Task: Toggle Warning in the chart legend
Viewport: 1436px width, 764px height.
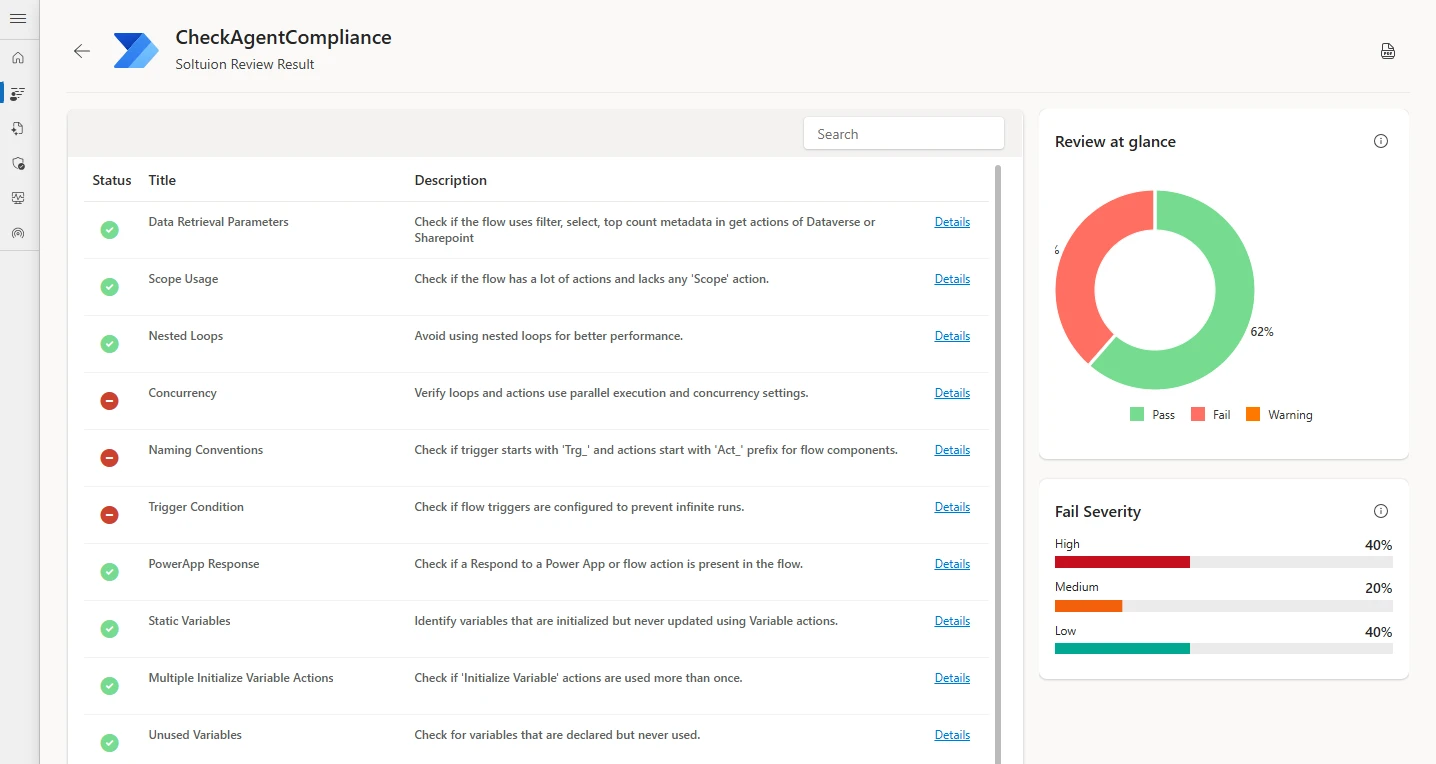Action: 1279,414
